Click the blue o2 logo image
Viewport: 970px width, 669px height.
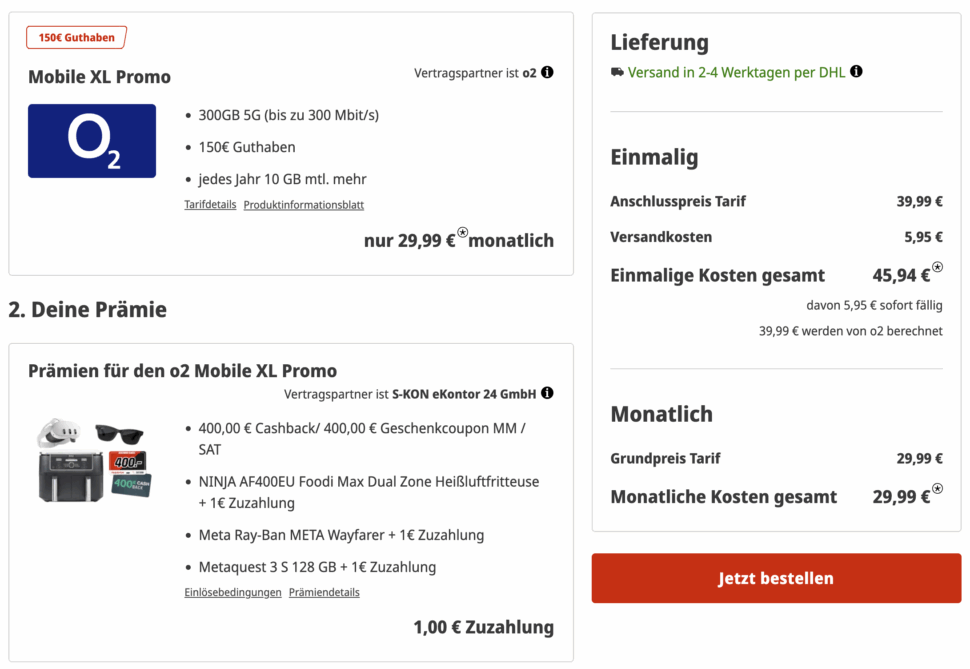tap(92, 141)
